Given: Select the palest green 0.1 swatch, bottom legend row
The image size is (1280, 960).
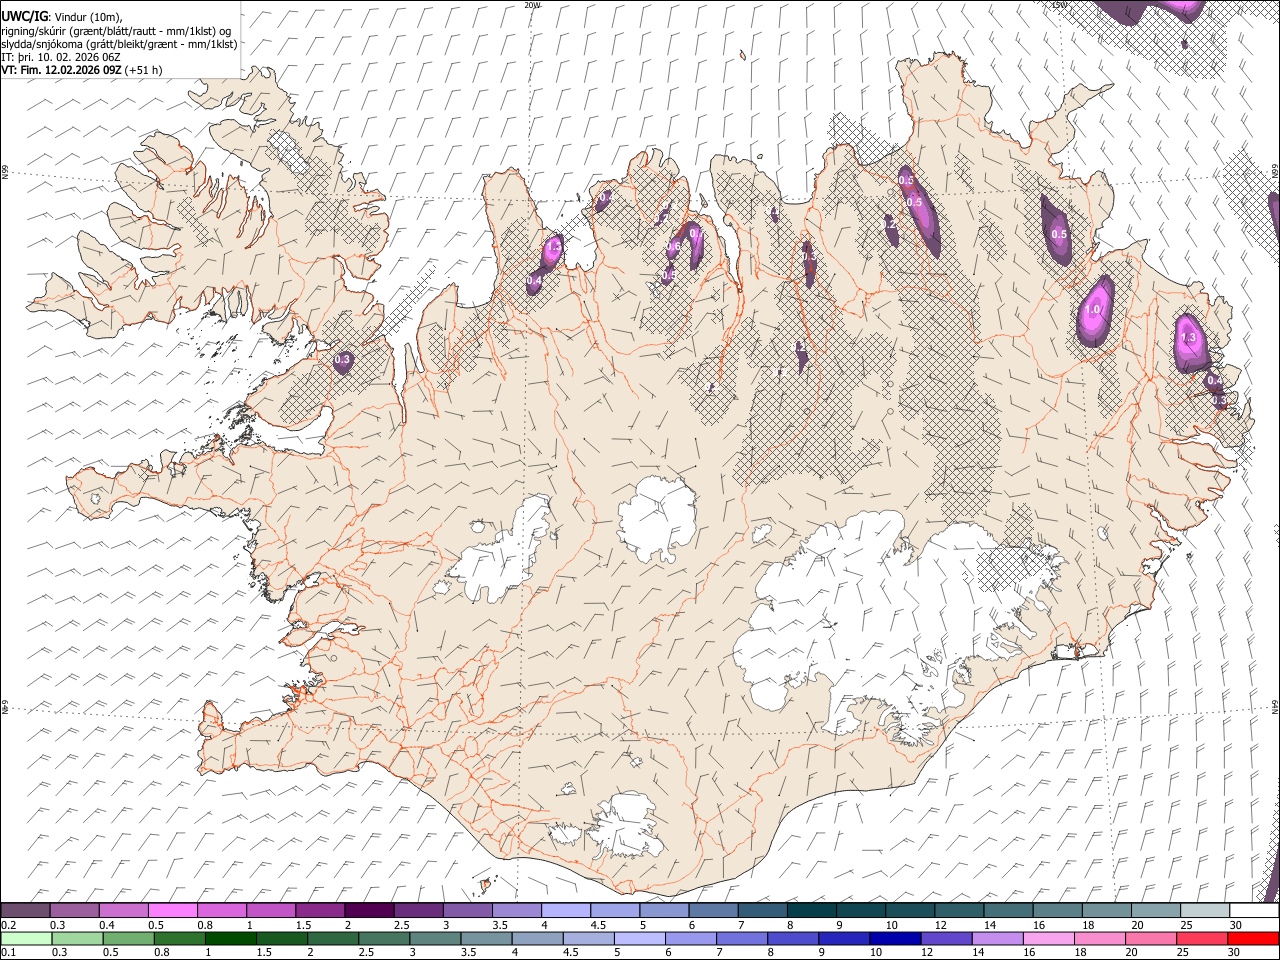Looking at the screenshot, I should (26, 939).
